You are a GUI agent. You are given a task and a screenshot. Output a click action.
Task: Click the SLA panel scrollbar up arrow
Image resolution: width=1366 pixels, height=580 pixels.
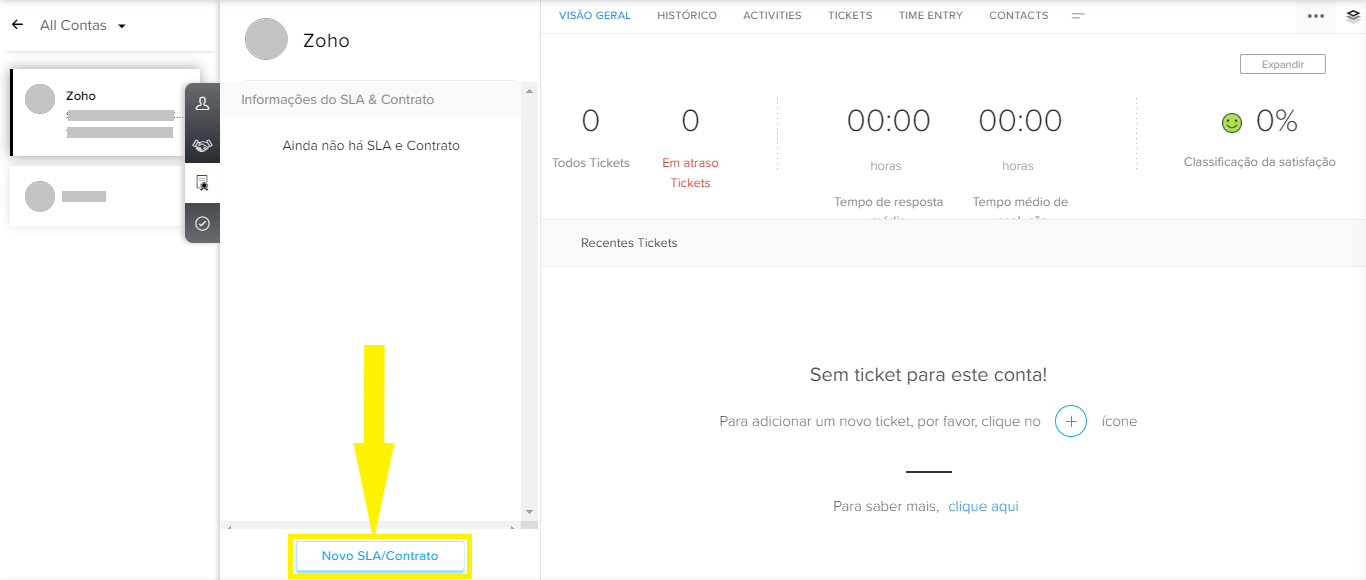(x=530, y=91)
